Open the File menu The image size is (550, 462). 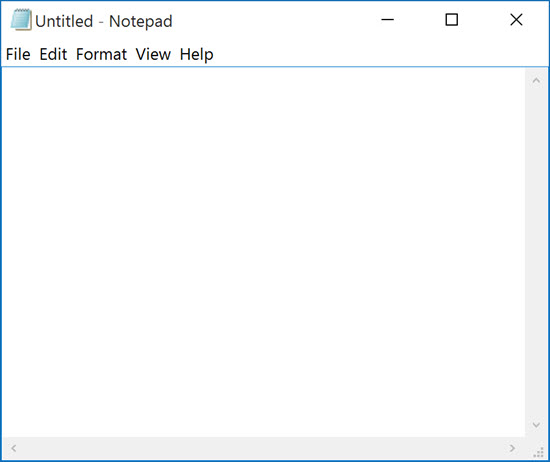(18, 54)
